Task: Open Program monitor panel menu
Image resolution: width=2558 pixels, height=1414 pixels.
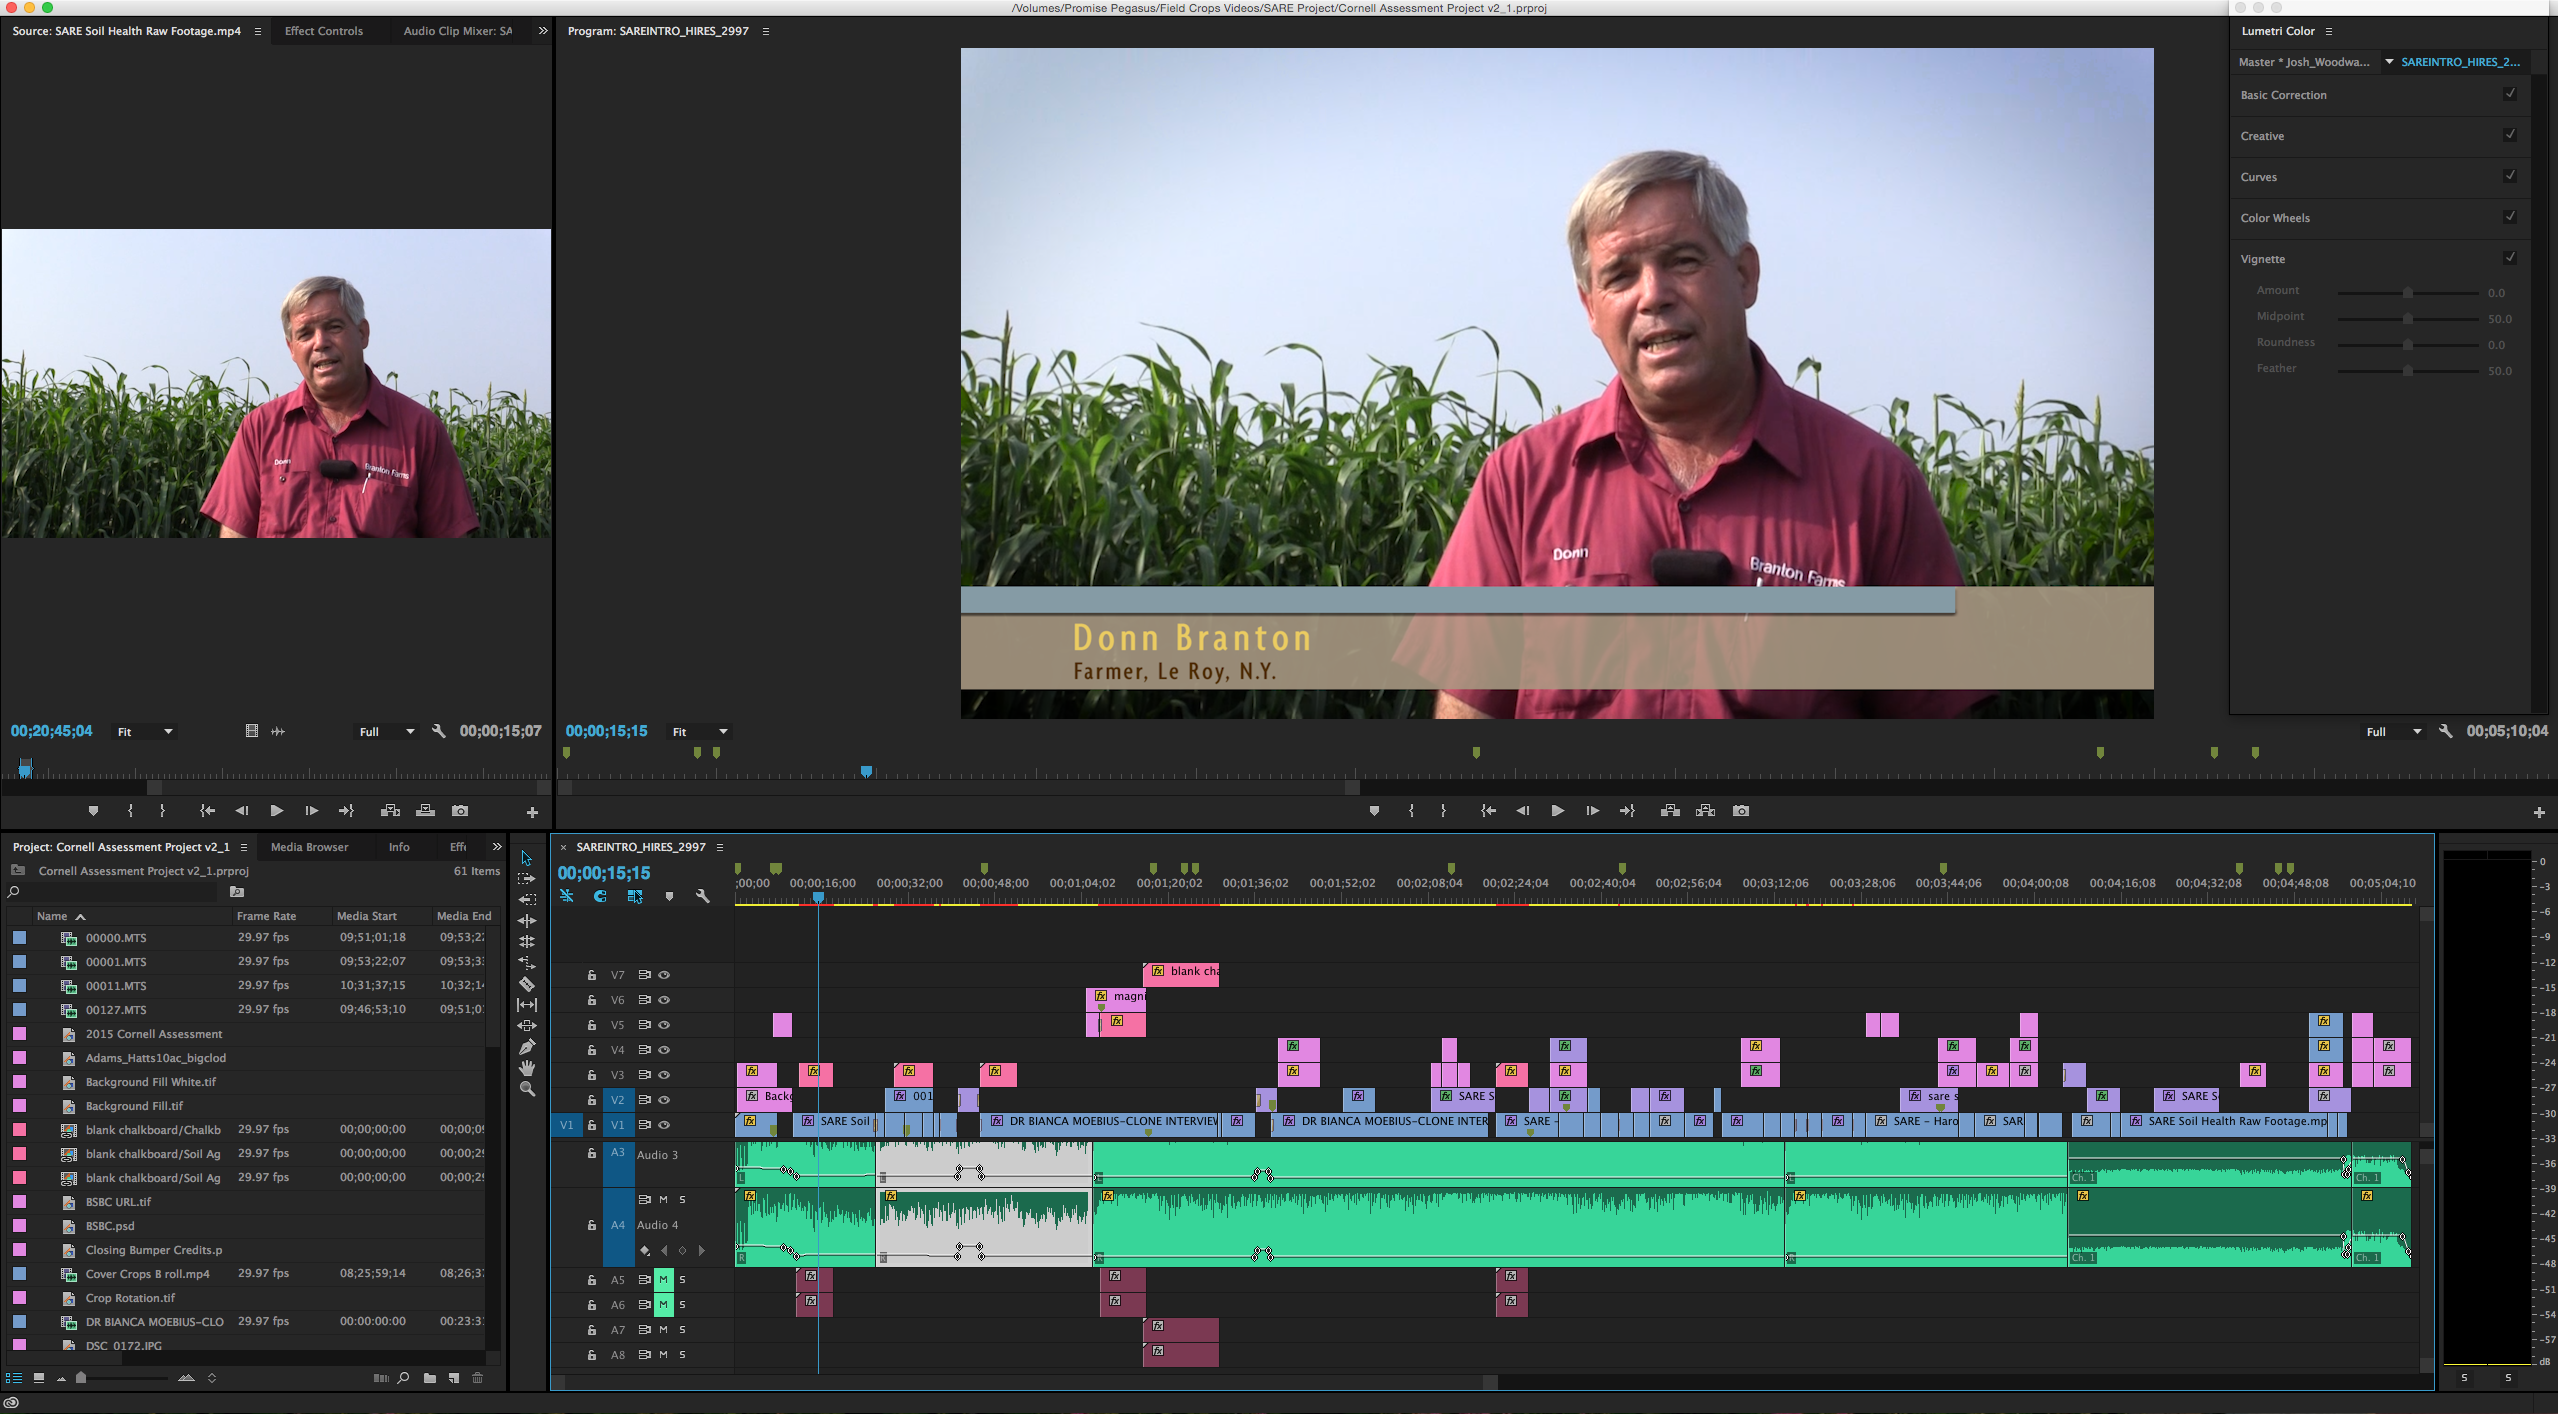Action: tap(766, 31)
